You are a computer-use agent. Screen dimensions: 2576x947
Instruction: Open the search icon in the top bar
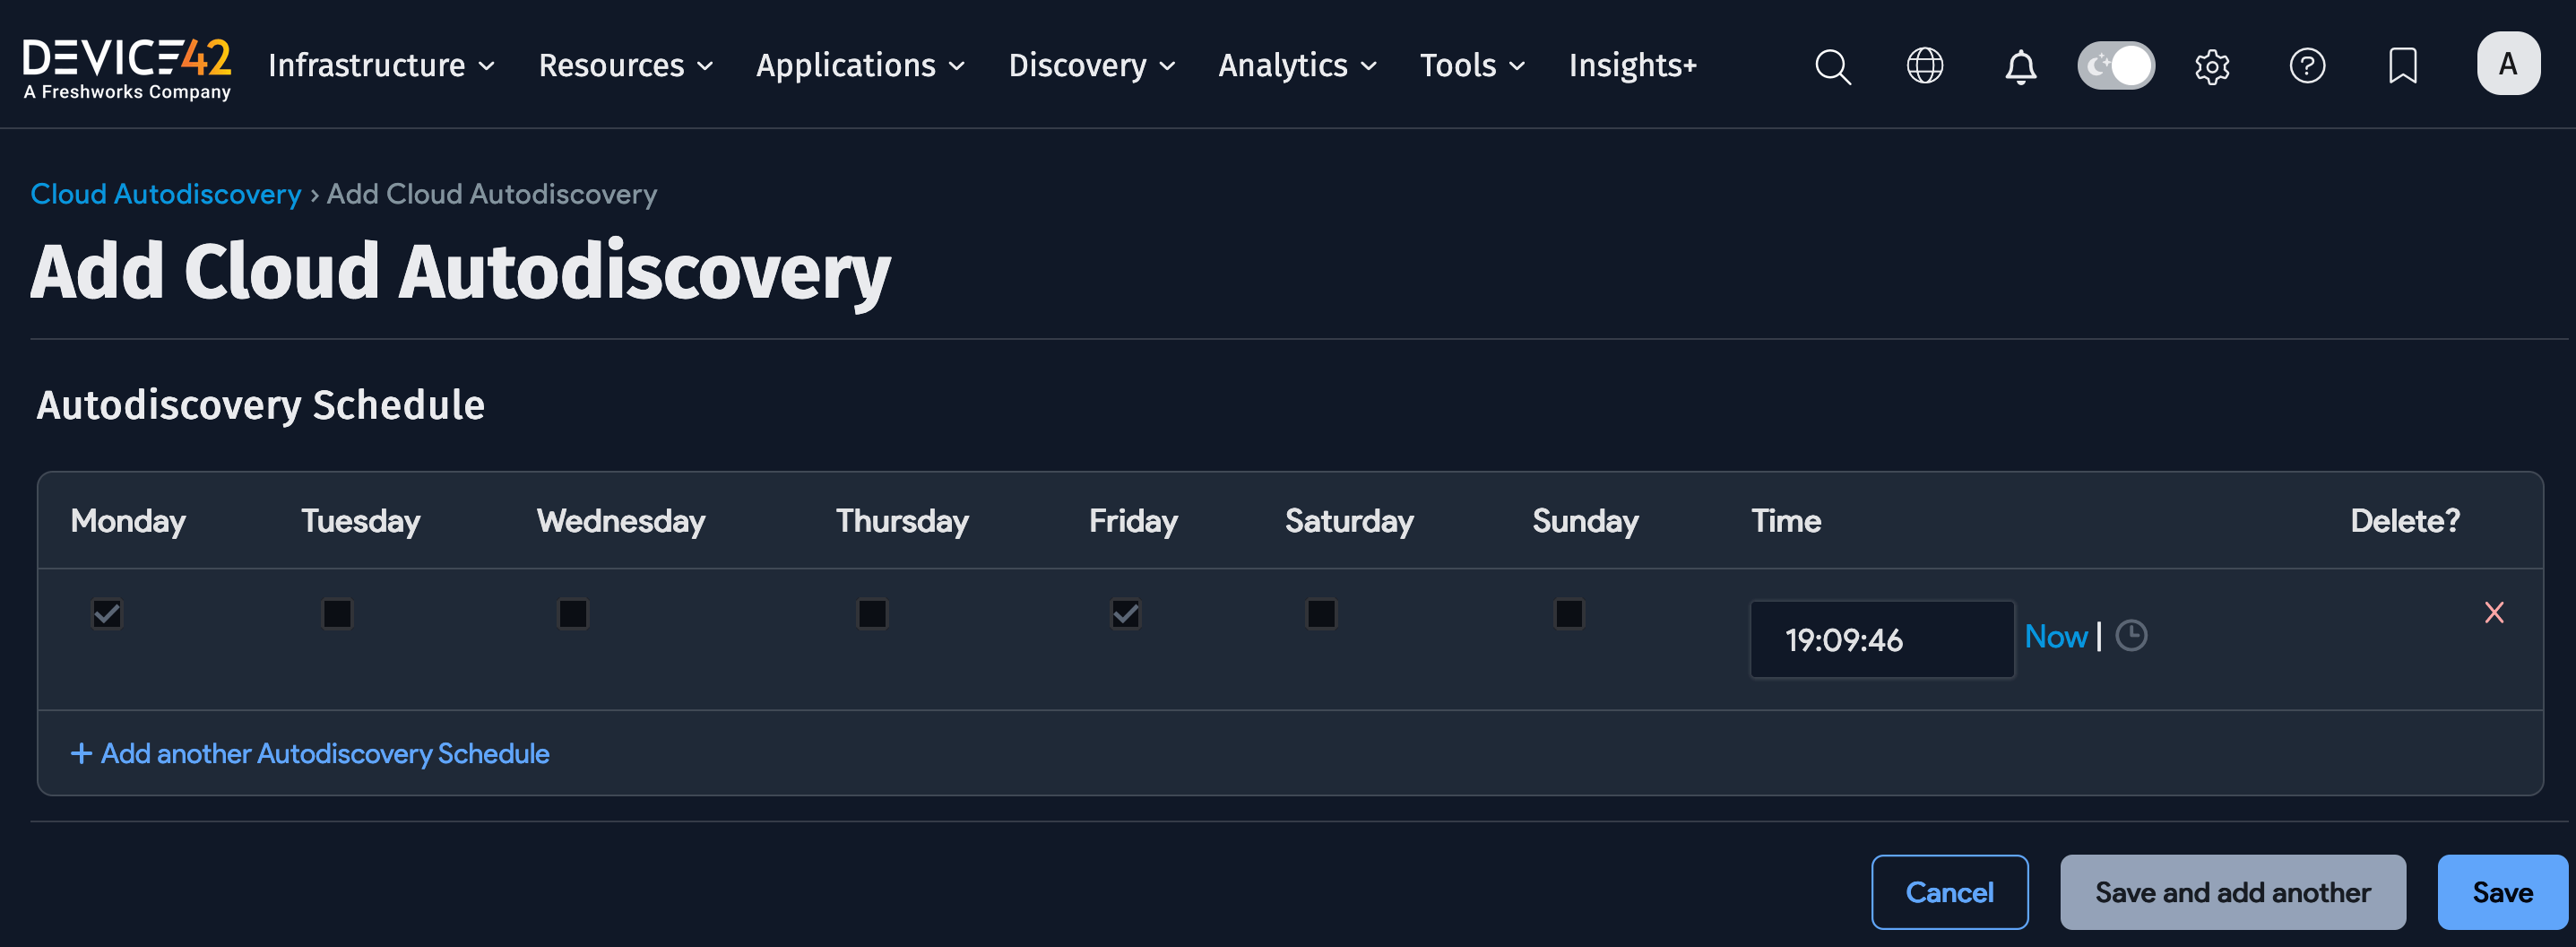1832,66
